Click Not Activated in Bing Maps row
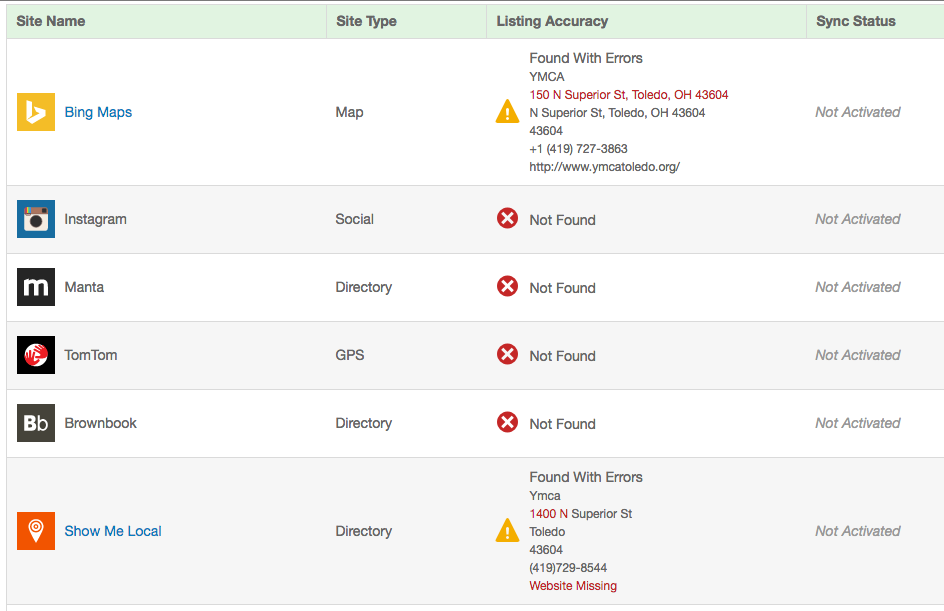The height and width of the screenshot is (611, 944). click(x=857, y=112)
